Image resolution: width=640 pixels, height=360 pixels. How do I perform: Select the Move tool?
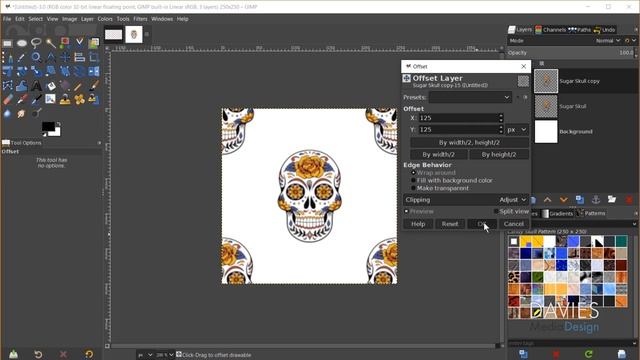[x=65, y=58]
